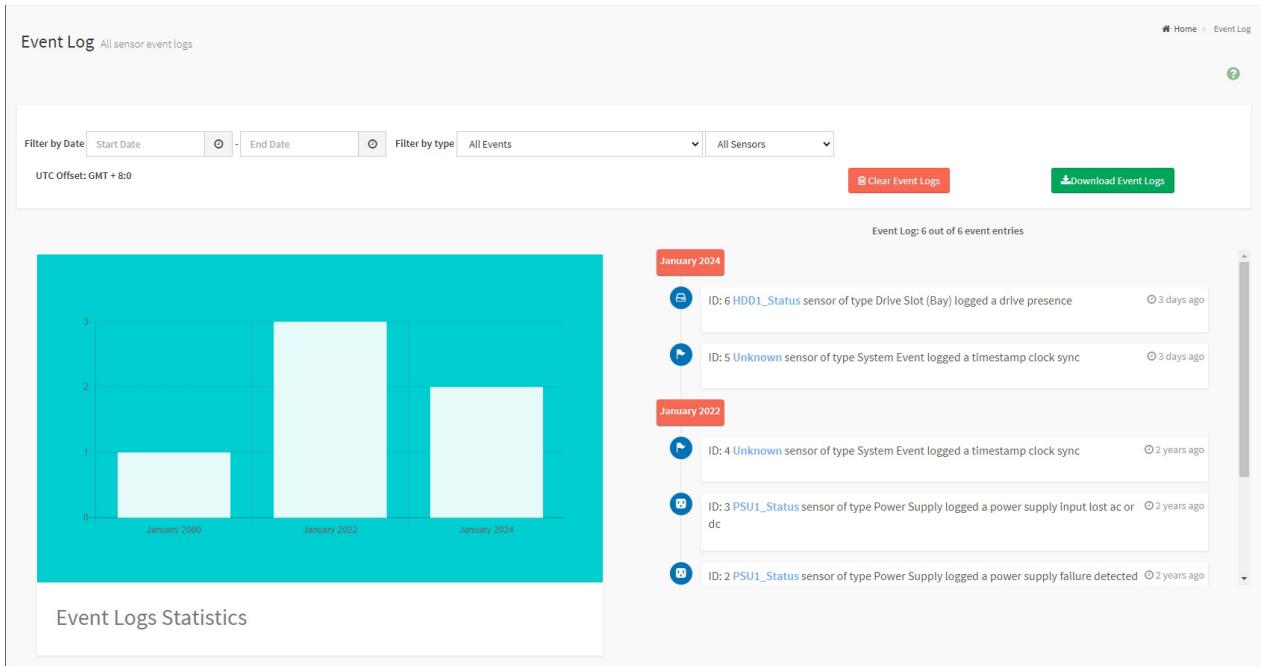The width and height of the screenshot is (1262, 667).
Task: Open the All Sensors dropdown
Action: click(770, 144)
